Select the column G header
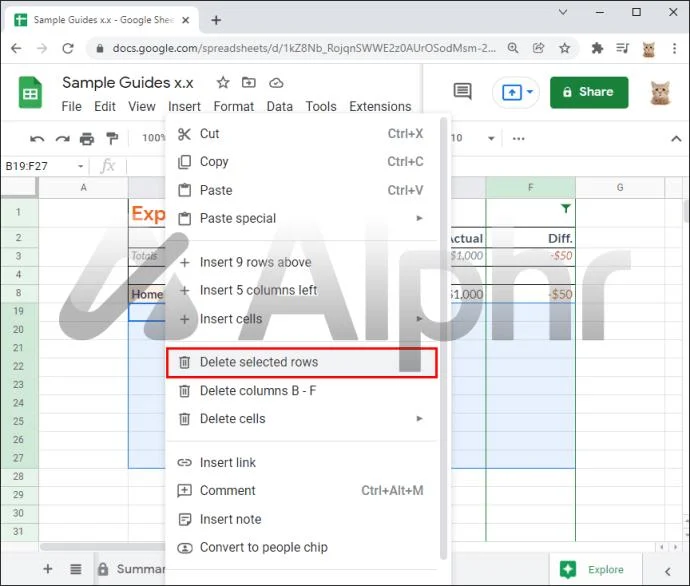This screenshot has width=690, height=586. 620,188
